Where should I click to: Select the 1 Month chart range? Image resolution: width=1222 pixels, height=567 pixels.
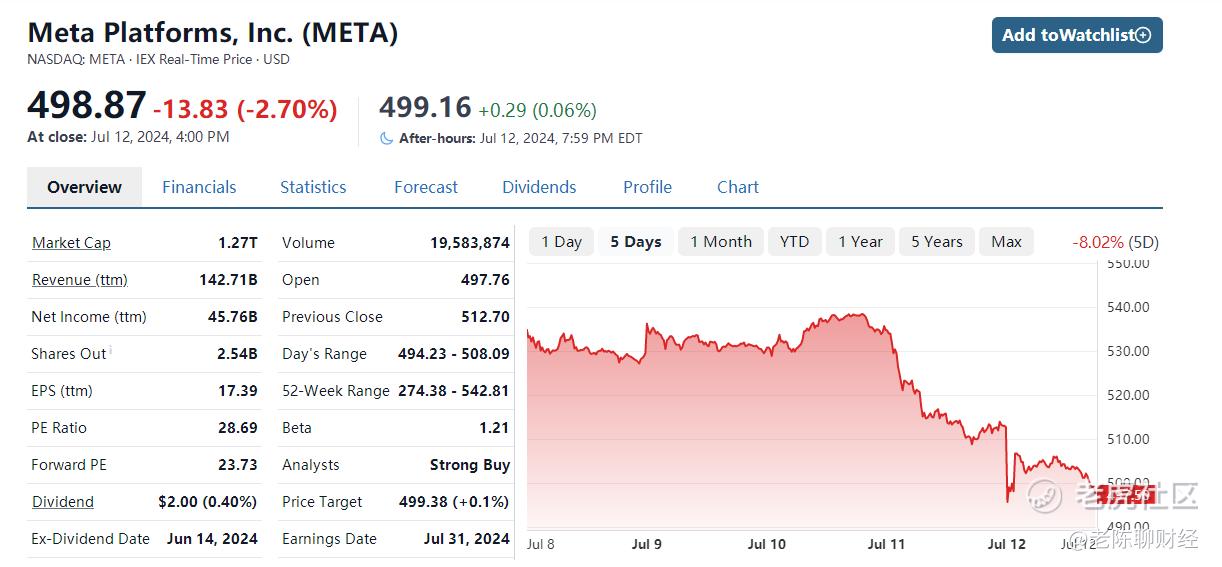[x=721, y=242]
